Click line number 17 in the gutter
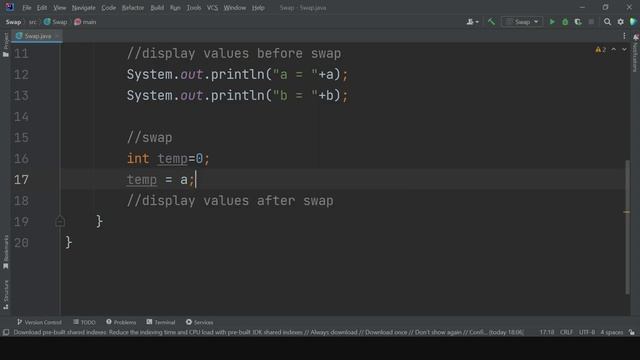Viewport: 640px width, 360px height. [x=21, y=180]
